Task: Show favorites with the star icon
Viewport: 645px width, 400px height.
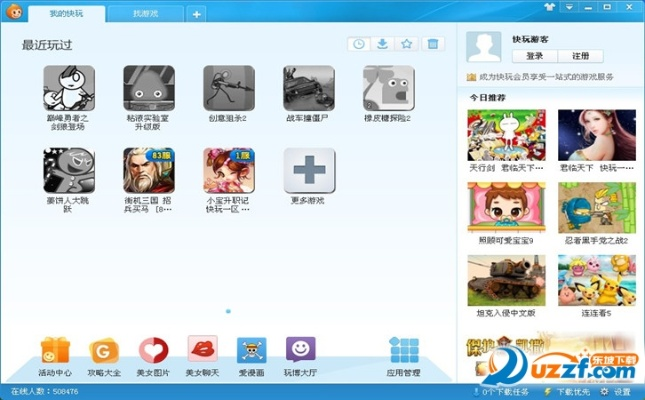Action: click(x=407, y=44)
